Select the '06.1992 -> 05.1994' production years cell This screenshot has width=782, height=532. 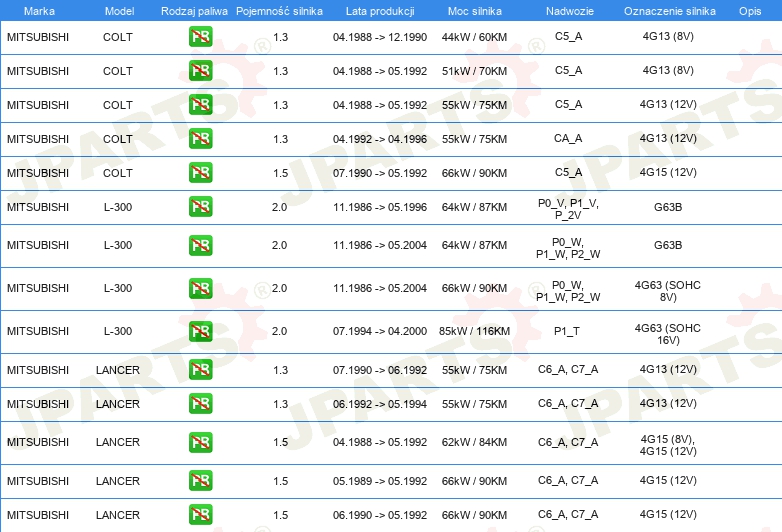coord(380,404)
